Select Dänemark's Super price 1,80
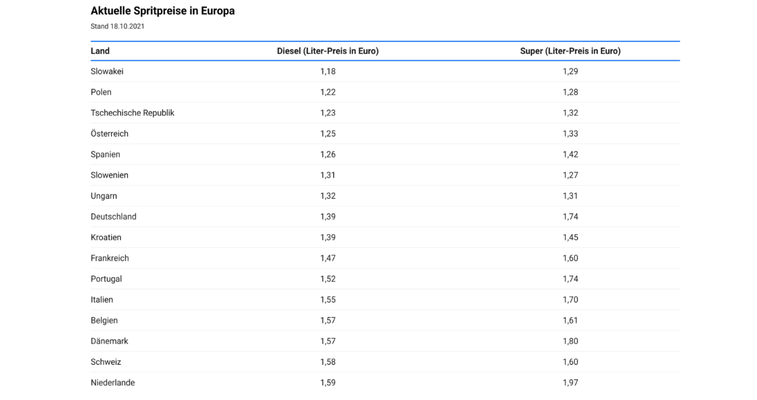Screen dimensions: 757x400 [x=570, y=341]
